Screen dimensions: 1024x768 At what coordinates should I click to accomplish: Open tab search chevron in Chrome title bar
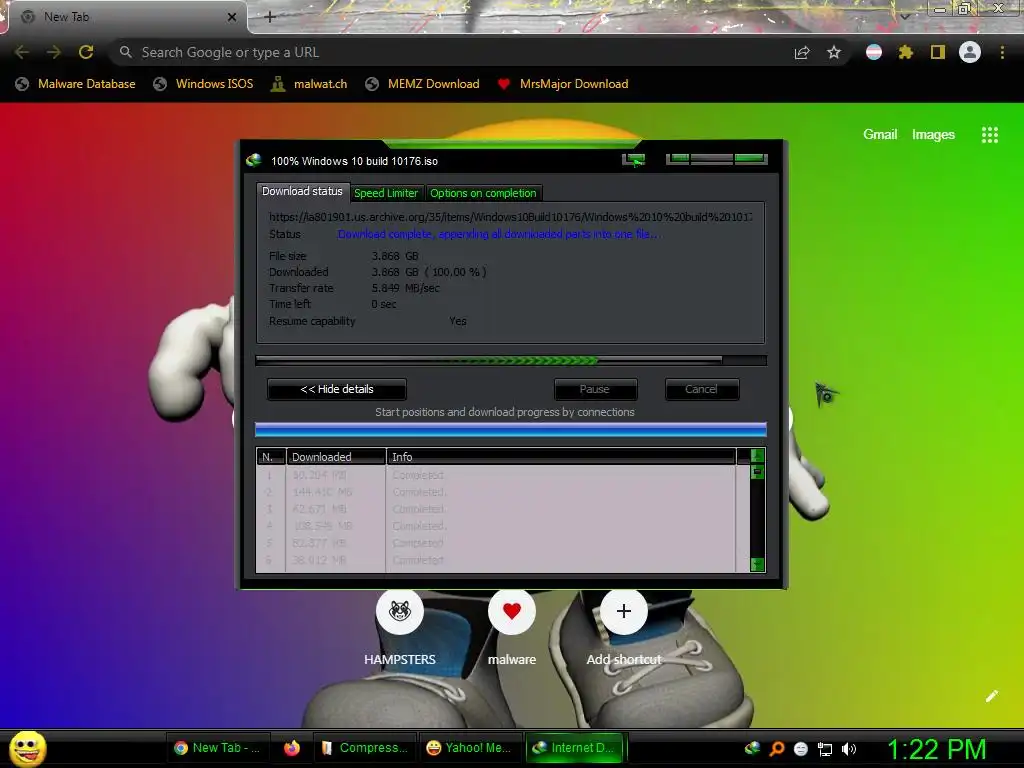pyautogui.click(x=905, y=16)
